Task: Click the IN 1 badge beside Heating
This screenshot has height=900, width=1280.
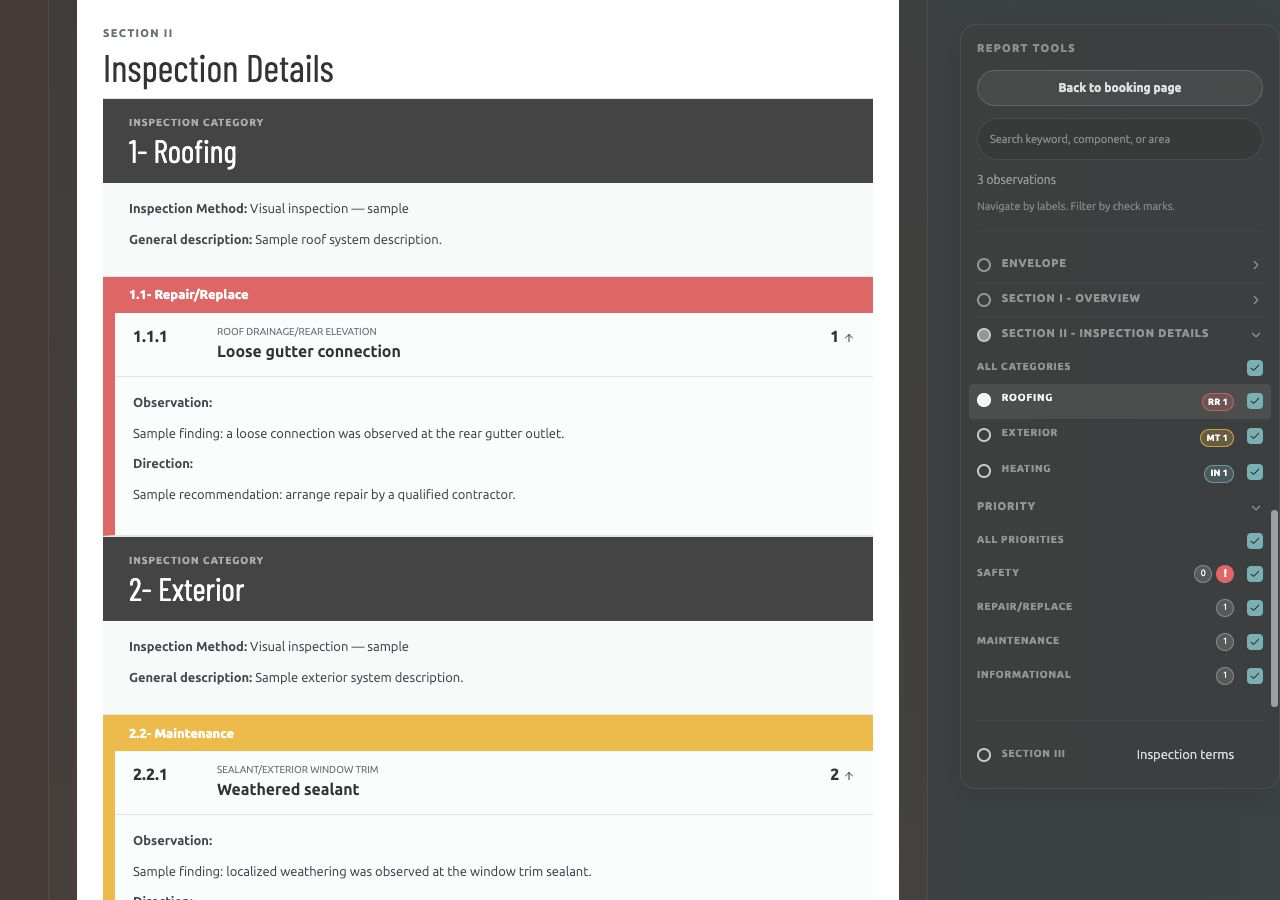Action: (x=1218, y=473)
